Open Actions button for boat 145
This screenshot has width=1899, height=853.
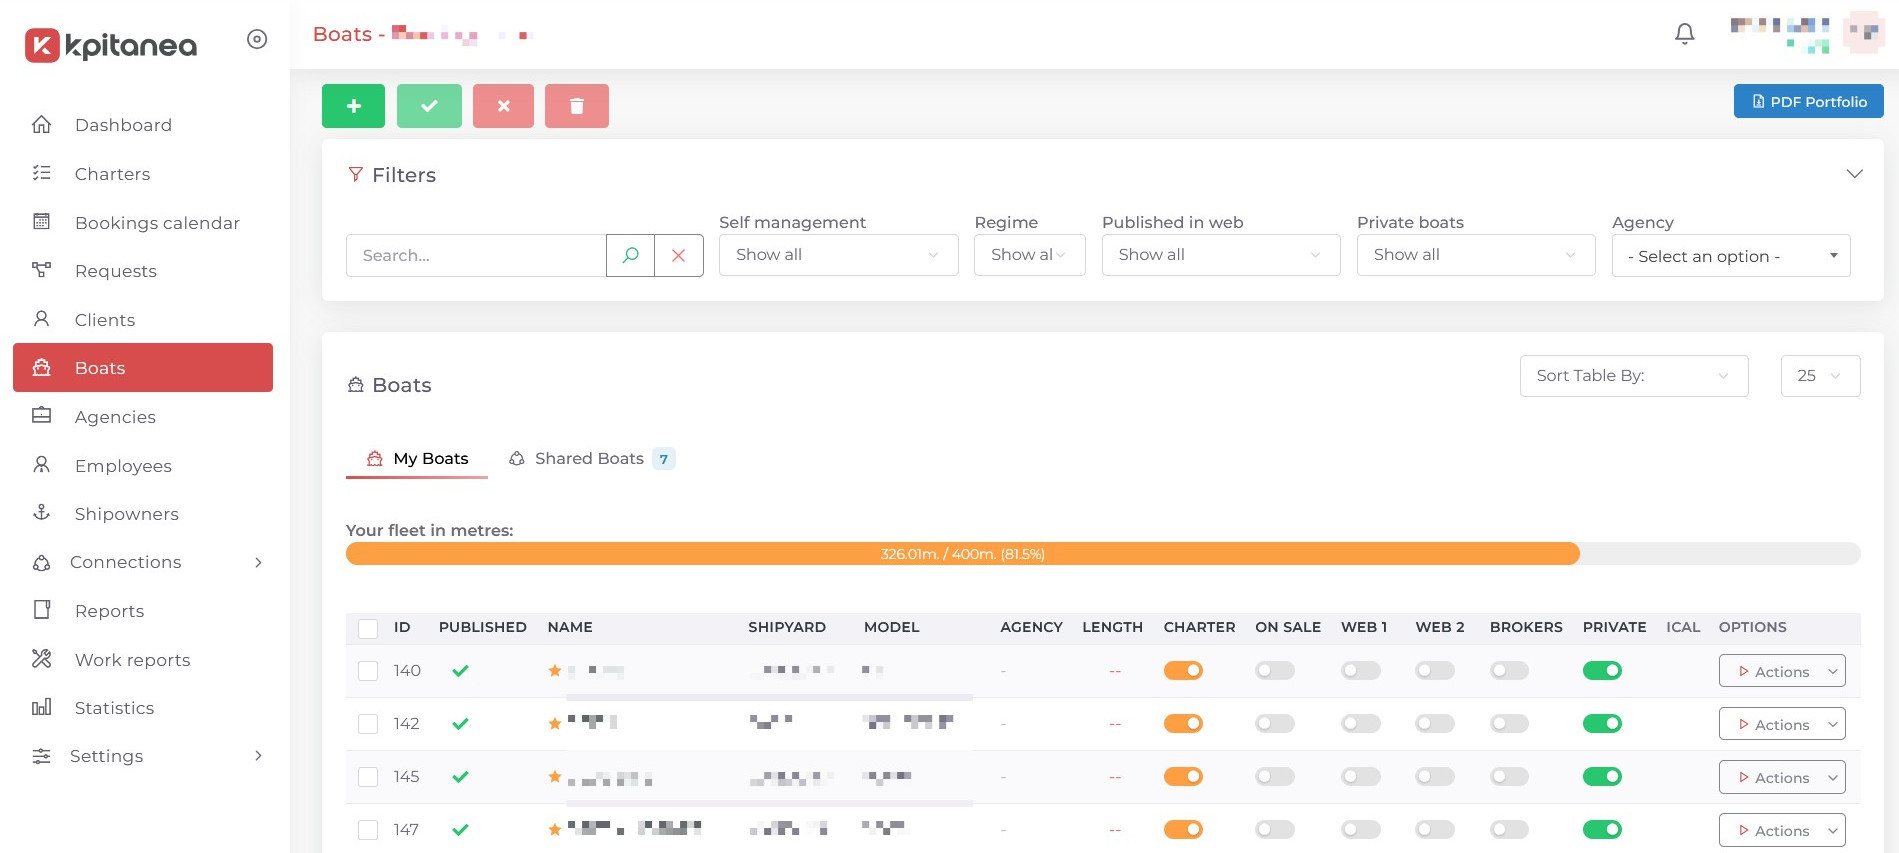click(x=1782, y=777)
